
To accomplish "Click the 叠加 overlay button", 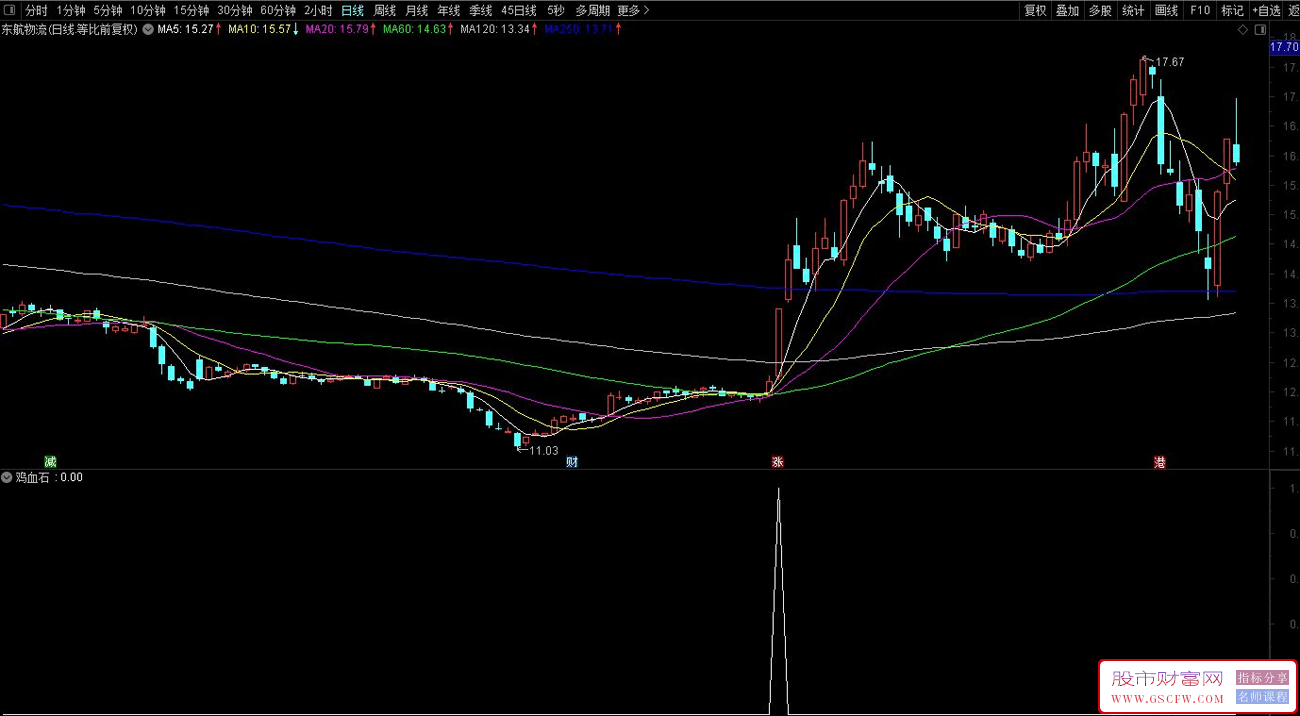I will tap(1068, 10).
